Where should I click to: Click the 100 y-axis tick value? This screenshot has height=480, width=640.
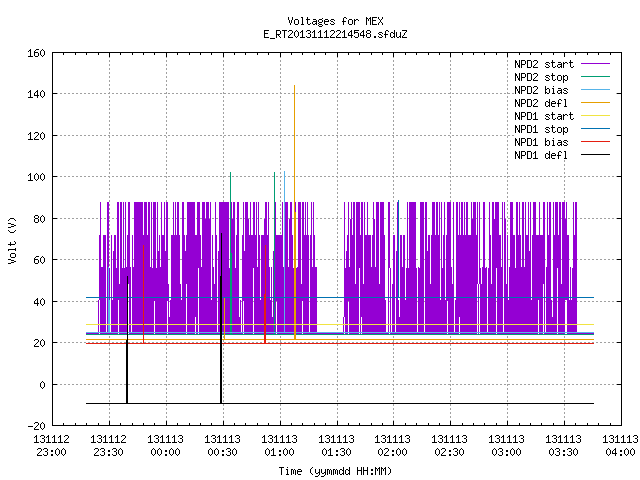click(36, 177)
